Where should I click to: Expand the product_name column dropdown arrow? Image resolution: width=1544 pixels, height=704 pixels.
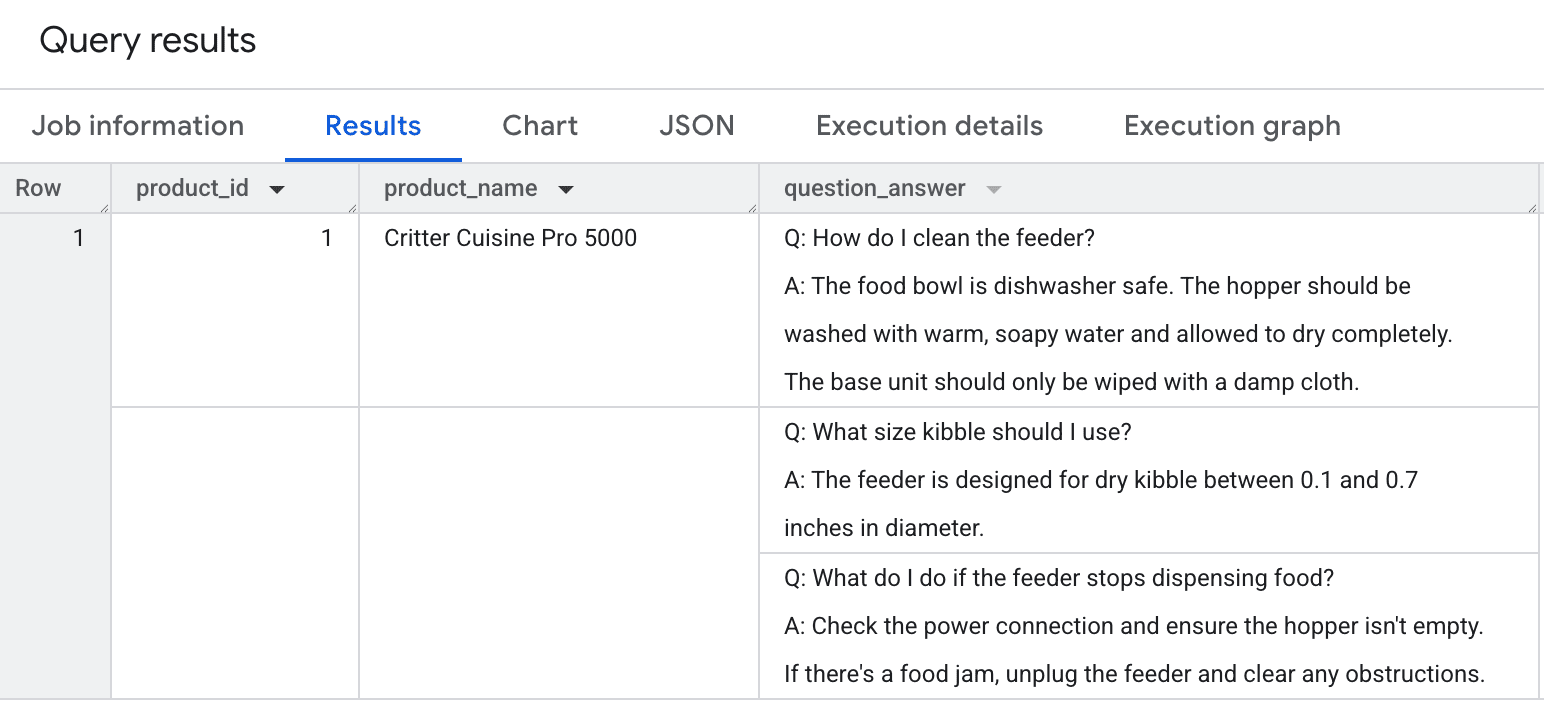(x=565, y=189)
